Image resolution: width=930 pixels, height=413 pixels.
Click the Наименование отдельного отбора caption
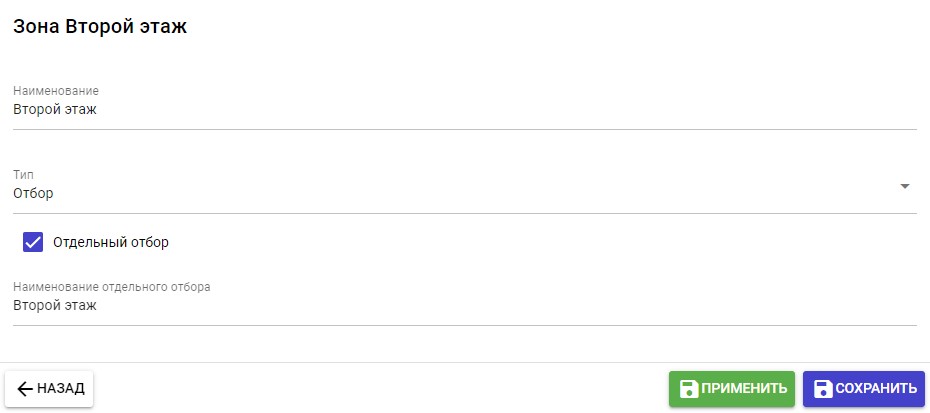click(112, 287)
